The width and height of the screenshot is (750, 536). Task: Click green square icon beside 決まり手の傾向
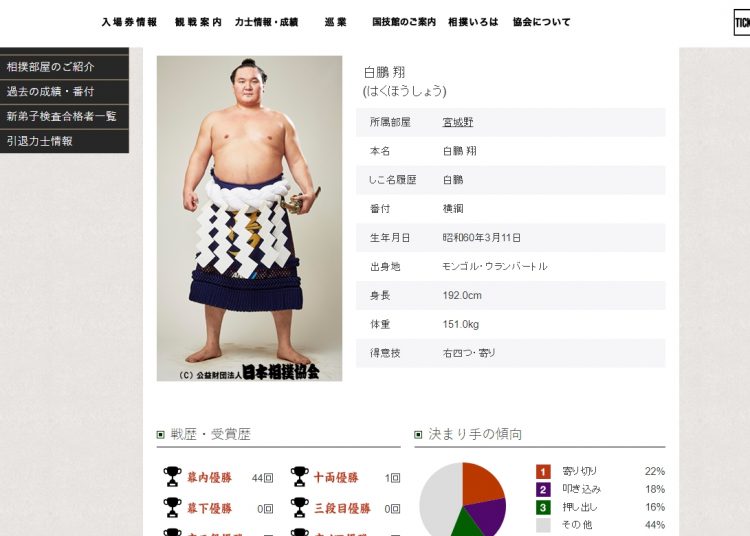coord(418,435)
